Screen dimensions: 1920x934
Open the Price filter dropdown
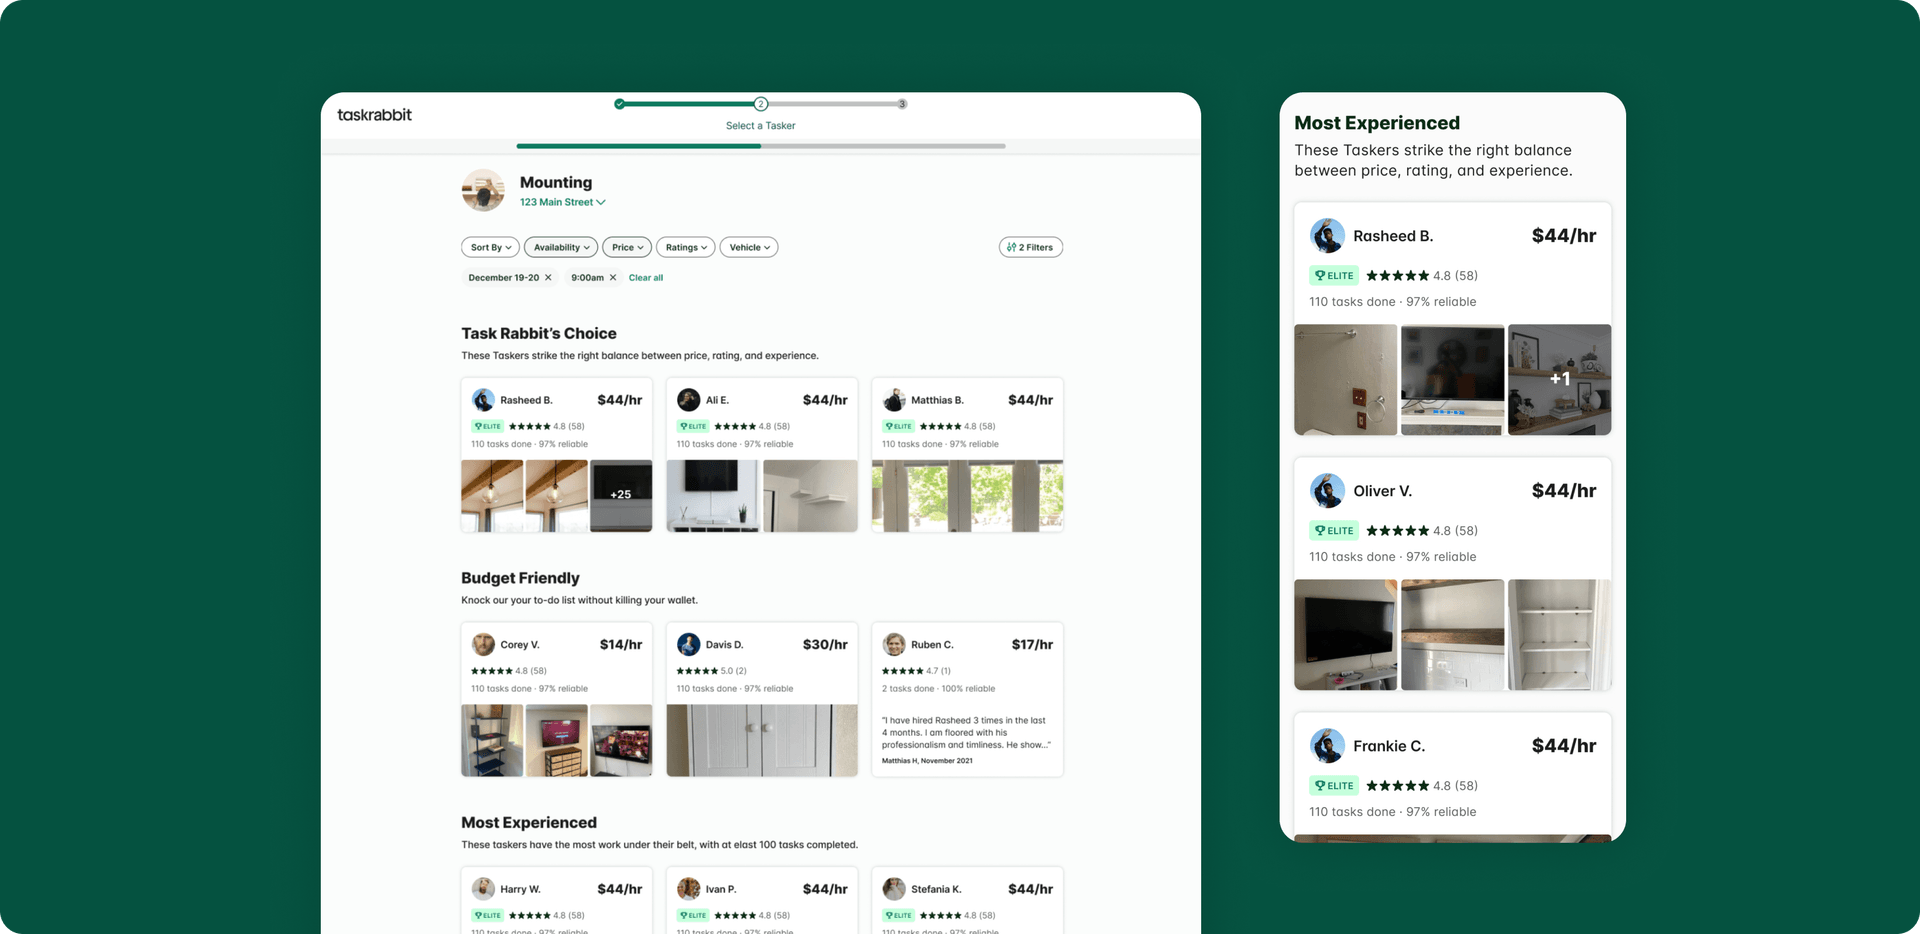click(x=627, y=248)
